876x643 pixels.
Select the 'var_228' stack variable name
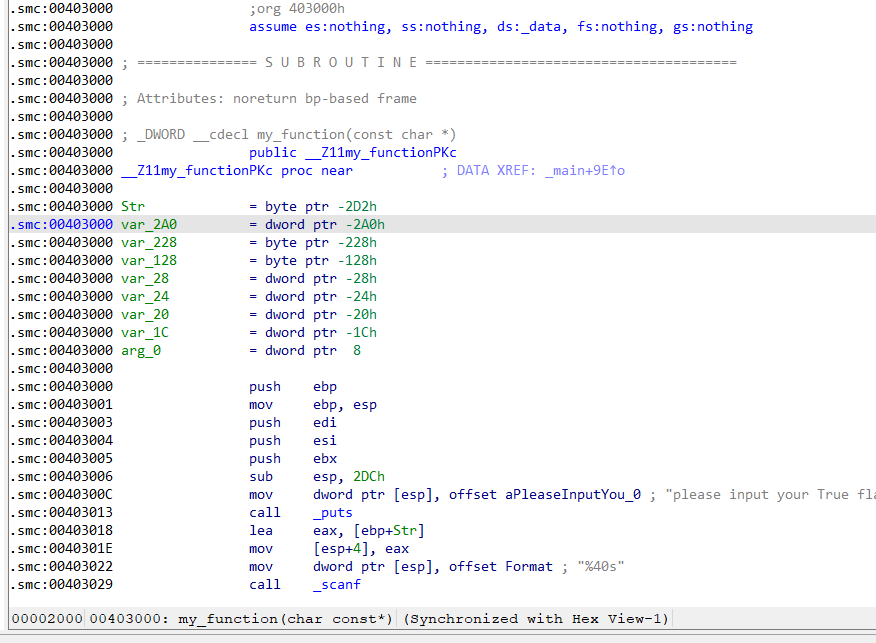[x=149, y=242]
